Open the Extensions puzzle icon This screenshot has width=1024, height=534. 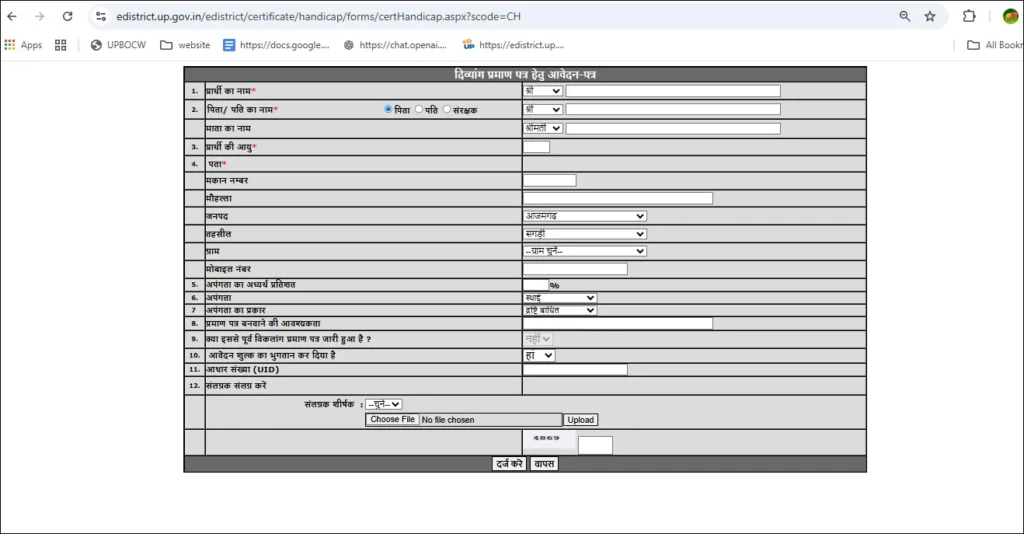pyautogui.click(x=969, y=17)
